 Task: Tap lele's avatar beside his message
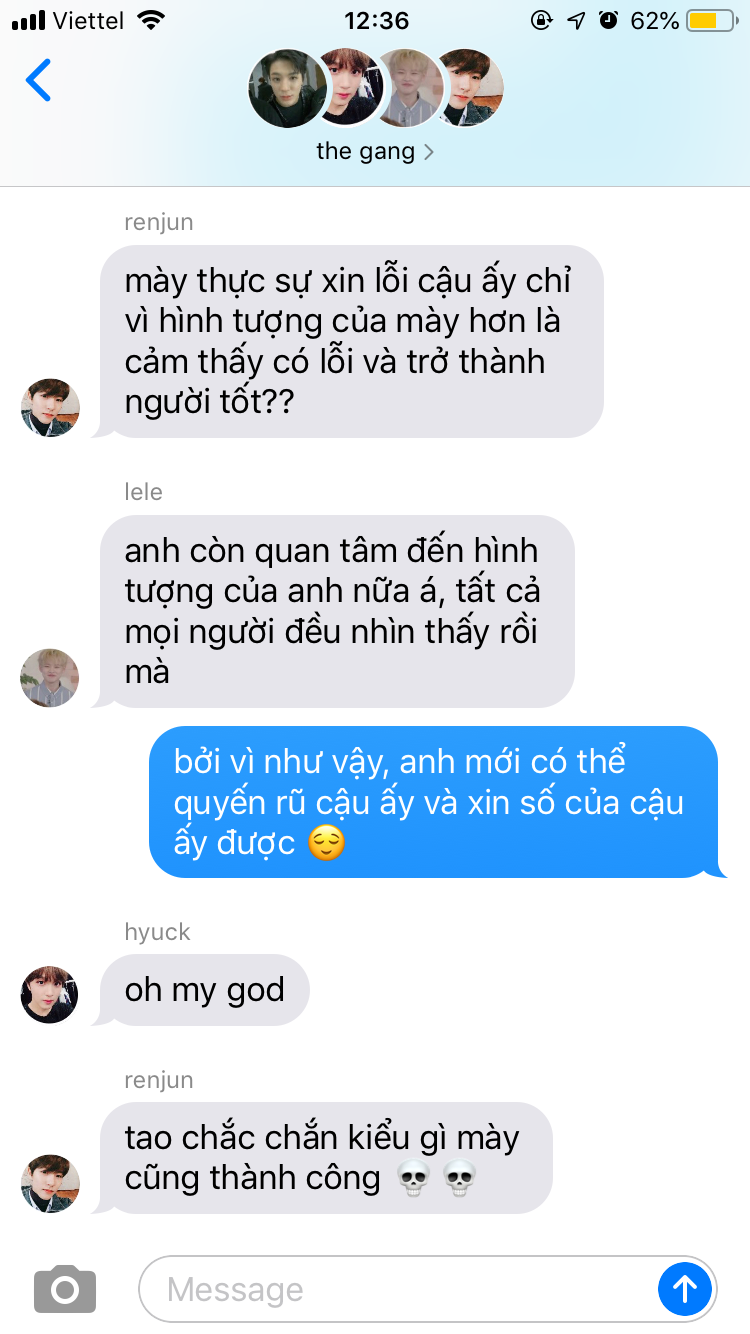point(50,677)
